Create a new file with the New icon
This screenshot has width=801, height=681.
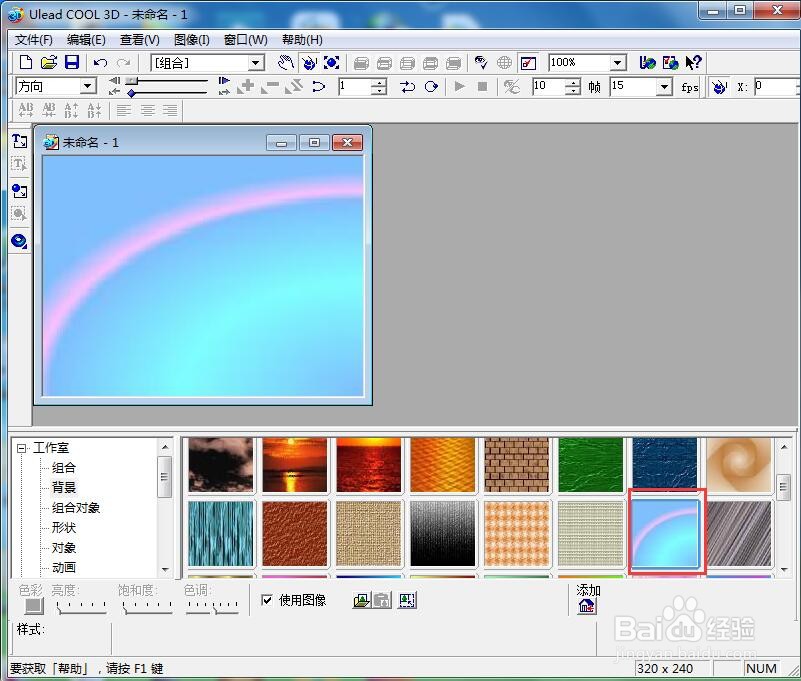(26, 62)
